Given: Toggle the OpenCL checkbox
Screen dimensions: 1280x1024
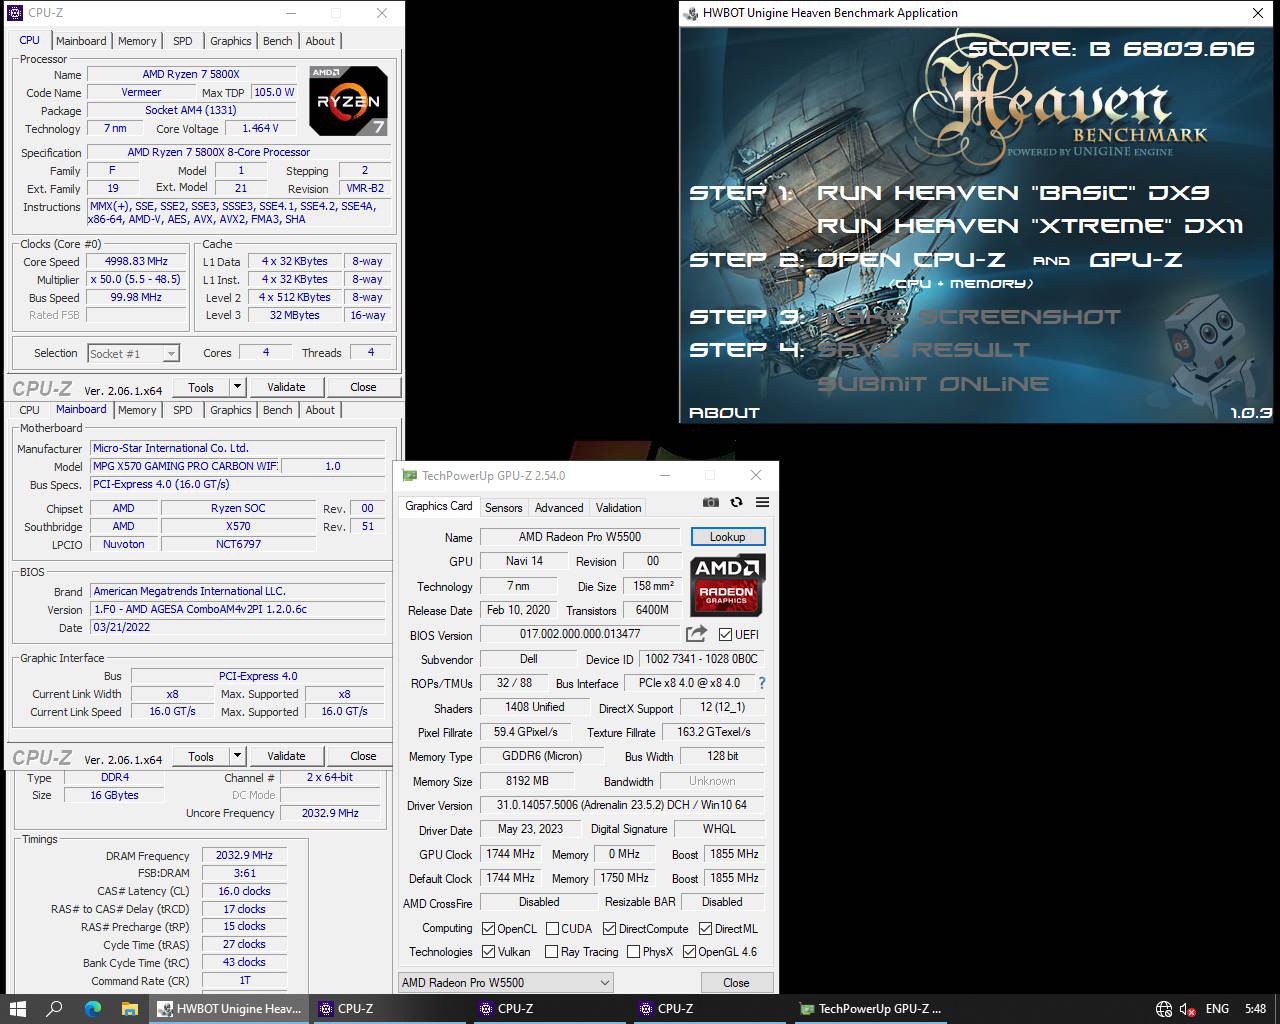Looking at the screenshot, I should 488,929.
